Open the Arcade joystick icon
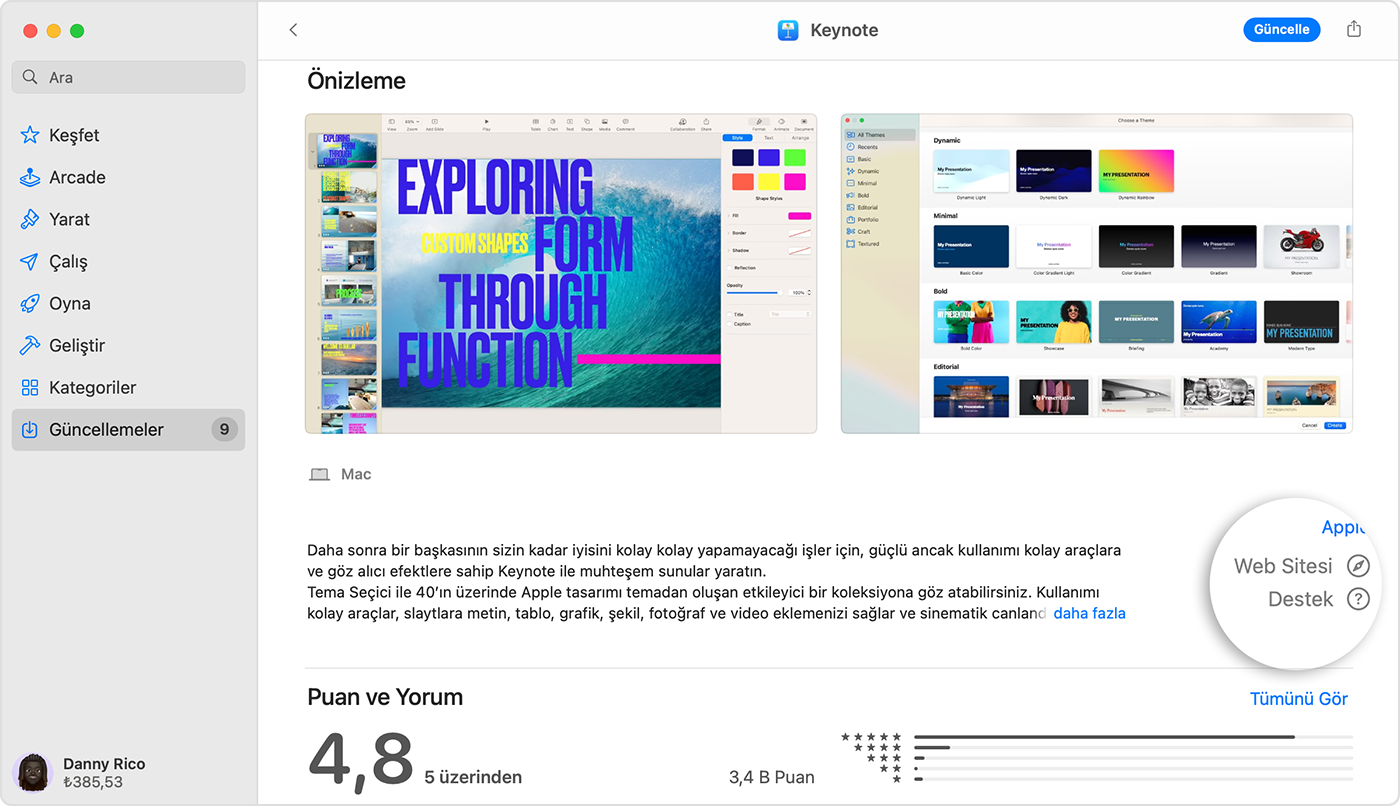Screen dimensions: 1400x806 tap(30, 177)
